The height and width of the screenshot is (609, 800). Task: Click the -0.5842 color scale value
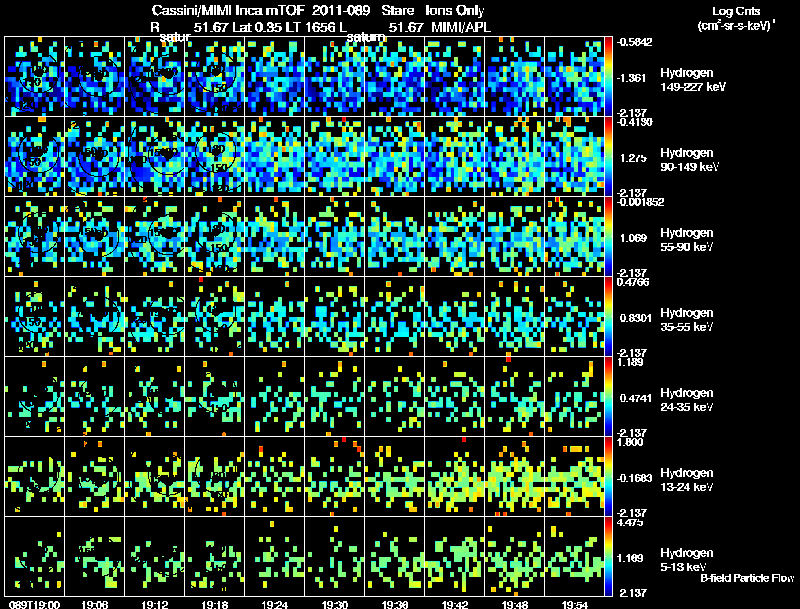point(634,42)
